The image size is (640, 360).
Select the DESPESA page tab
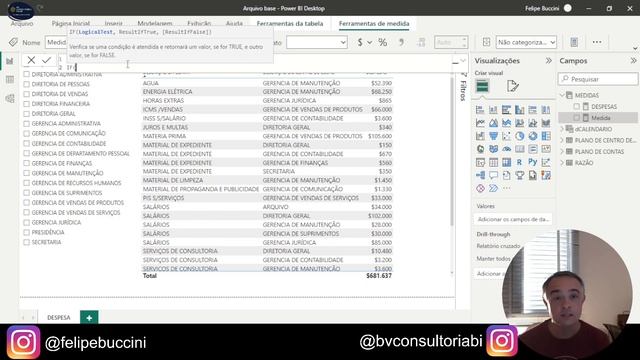click(x=59, y=318)
